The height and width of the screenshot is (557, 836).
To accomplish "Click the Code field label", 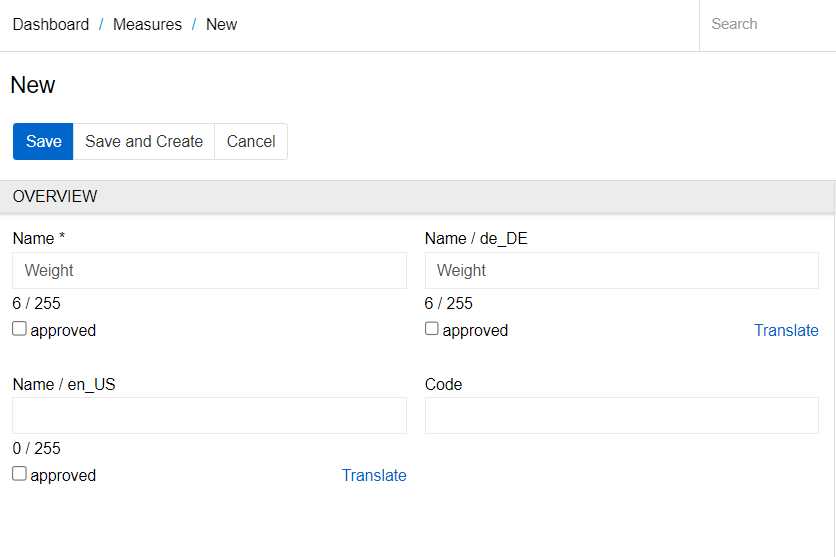I will click(443, 384).
